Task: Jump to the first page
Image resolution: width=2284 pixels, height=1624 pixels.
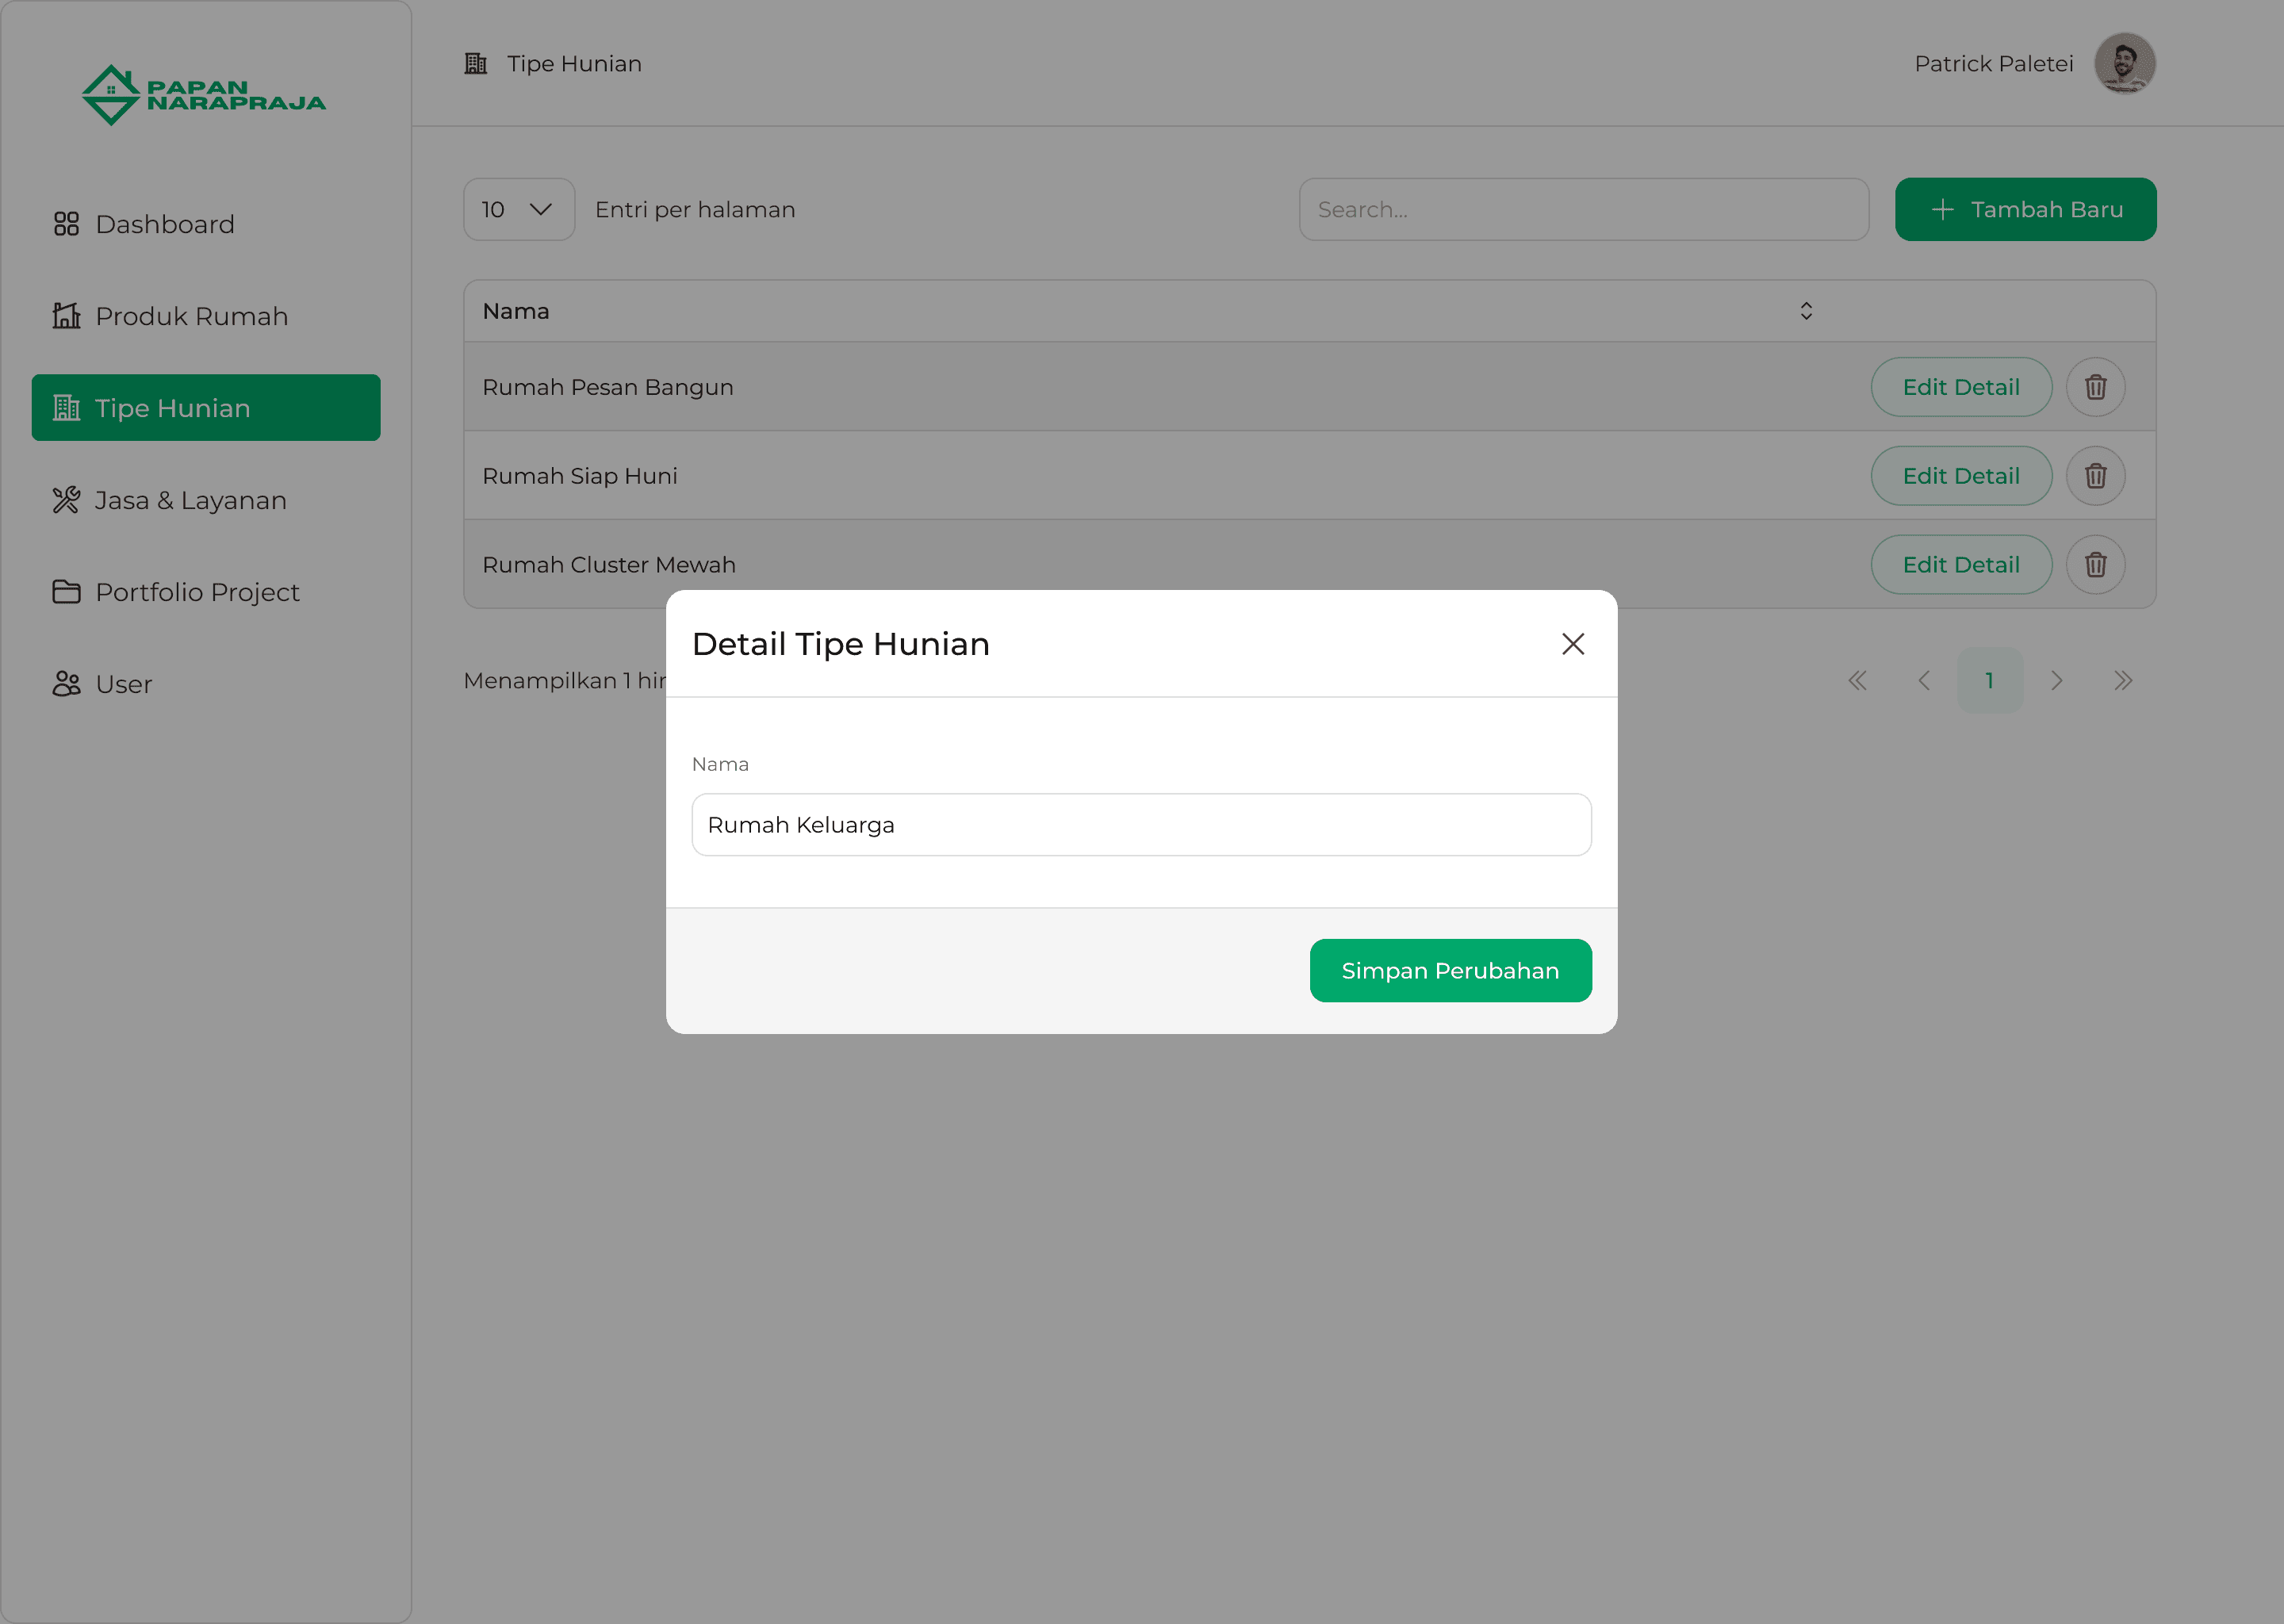Action: pyautogui.click(x=1857, y=681)
